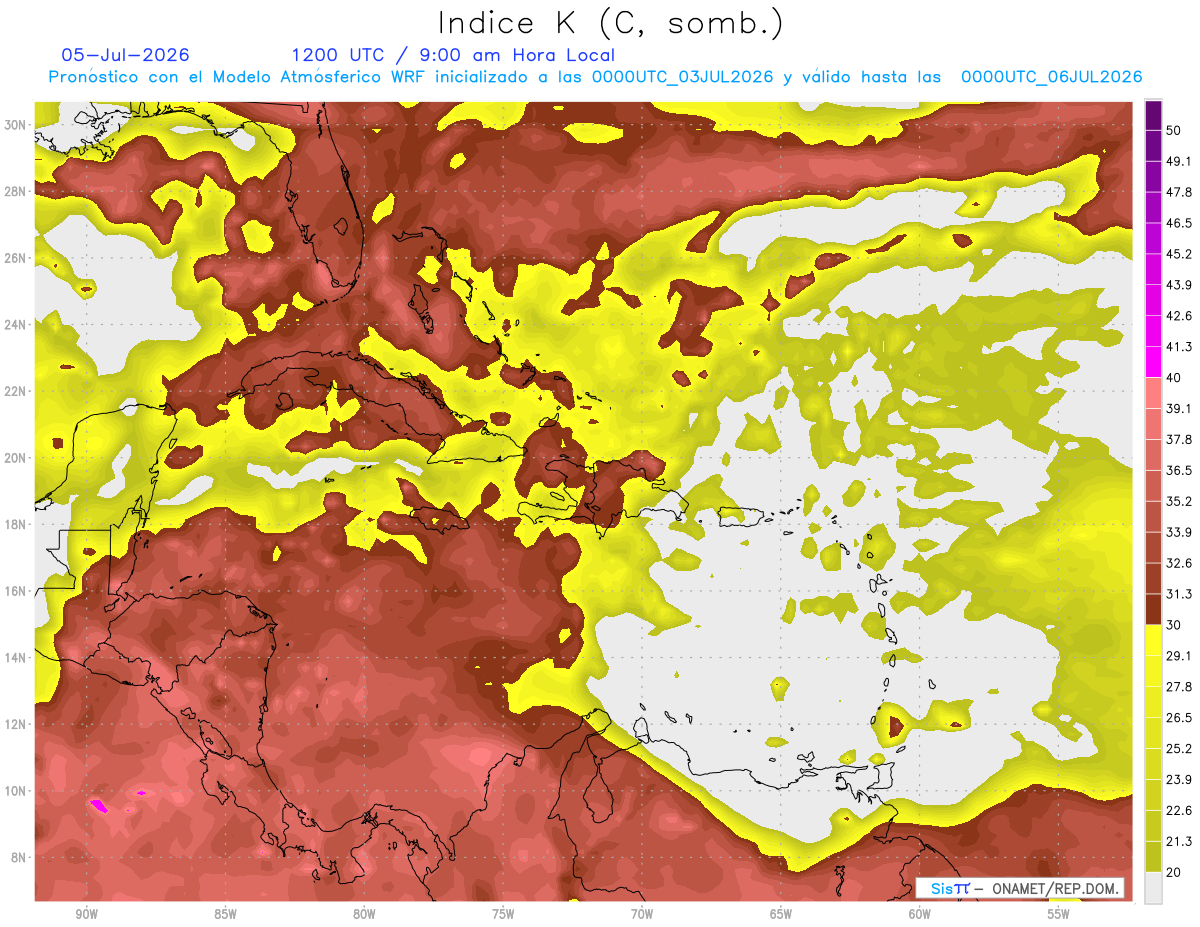Click the "75W" longitude label

503,914
